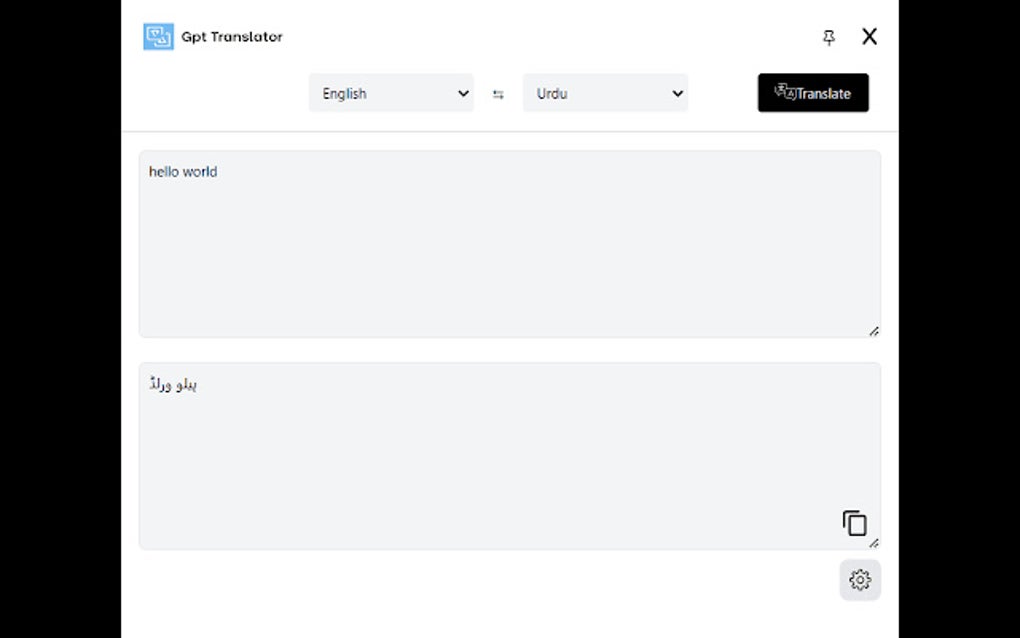Open the source language dropdown showing English
The height and width of the screenshot is (638, 1020).
coord(391,93)
